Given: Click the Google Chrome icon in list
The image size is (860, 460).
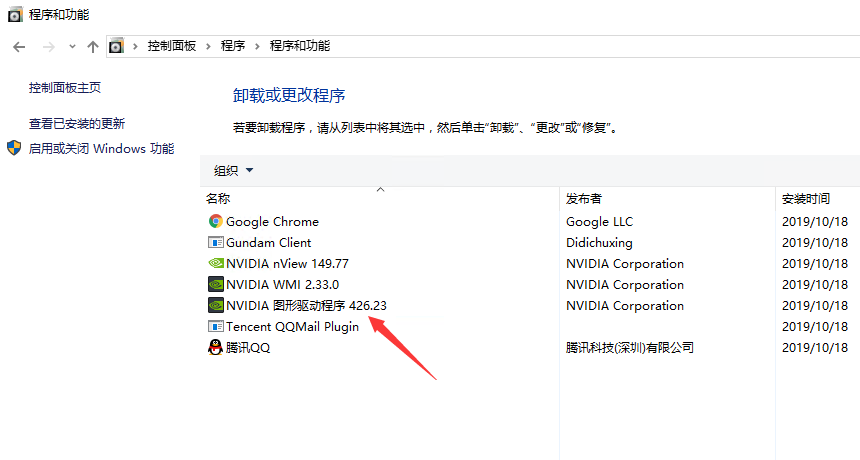Looking at the screenshot, I should pos(216,222).
